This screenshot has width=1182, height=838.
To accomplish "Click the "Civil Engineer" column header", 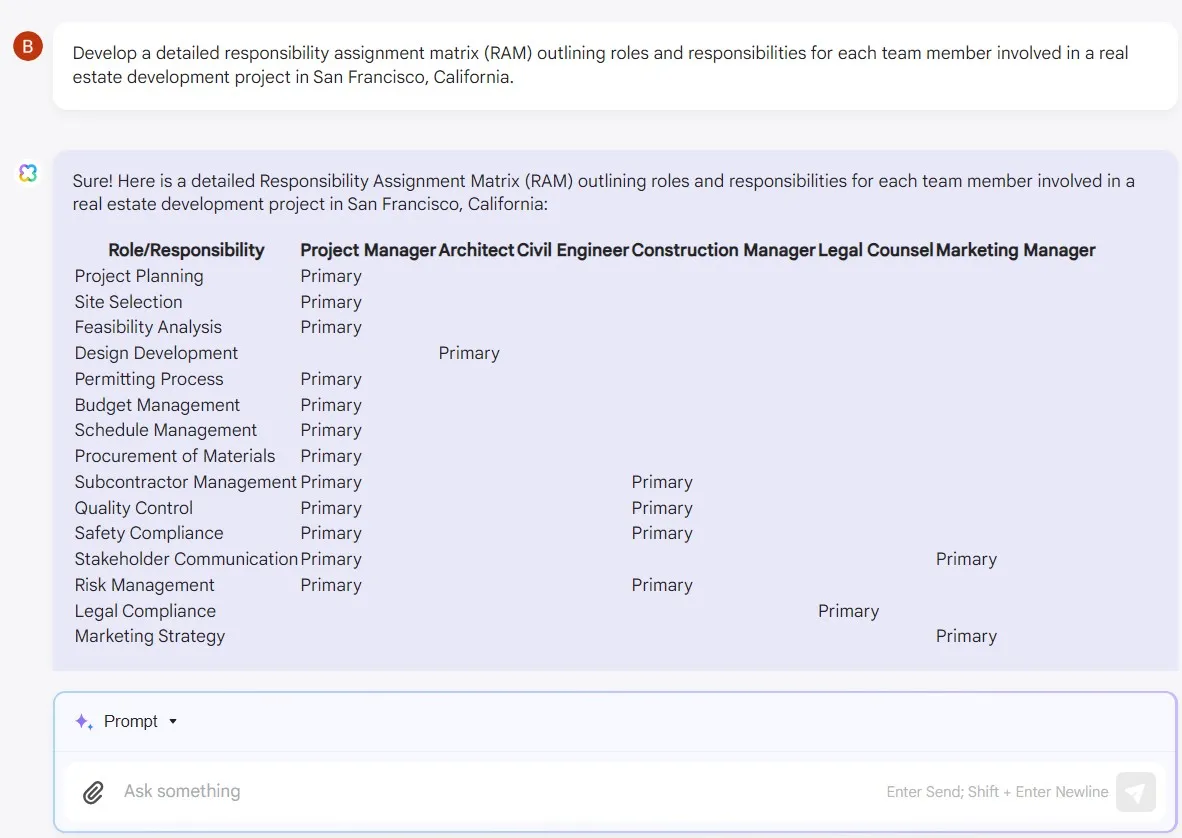I will (573, 250).
